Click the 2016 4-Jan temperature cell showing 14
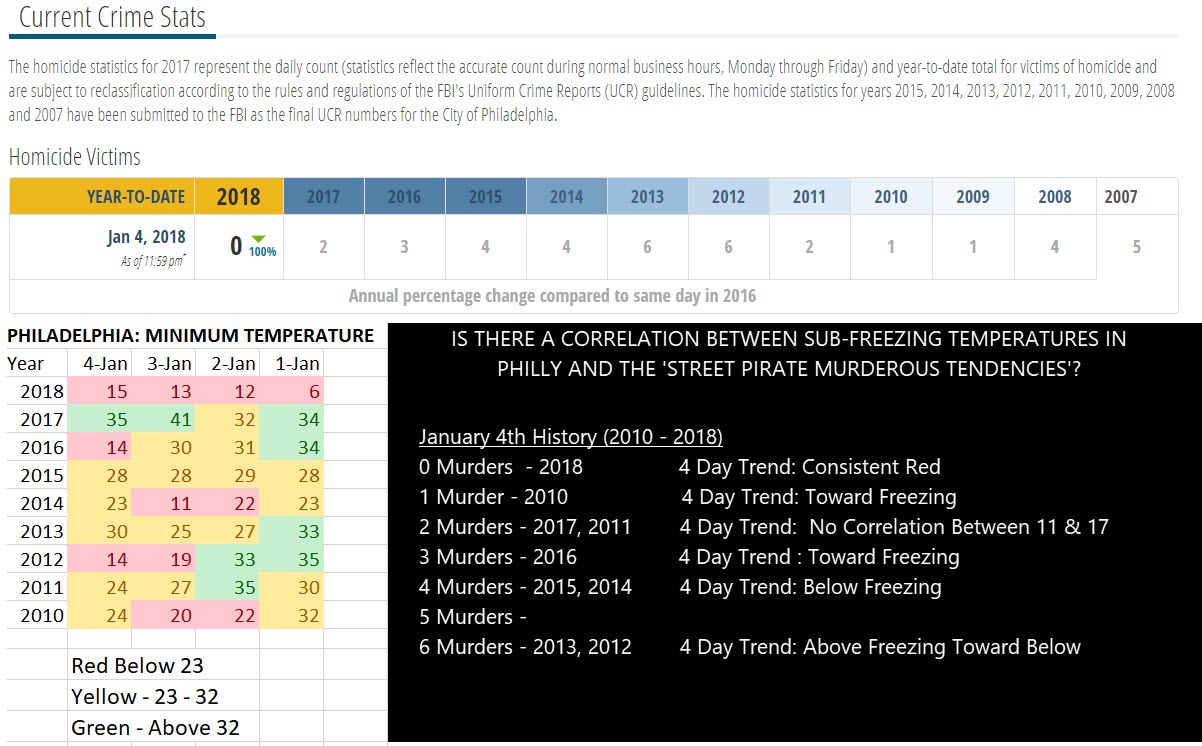The width and height of the screenshot is (1202, 746). pos(100,447)
